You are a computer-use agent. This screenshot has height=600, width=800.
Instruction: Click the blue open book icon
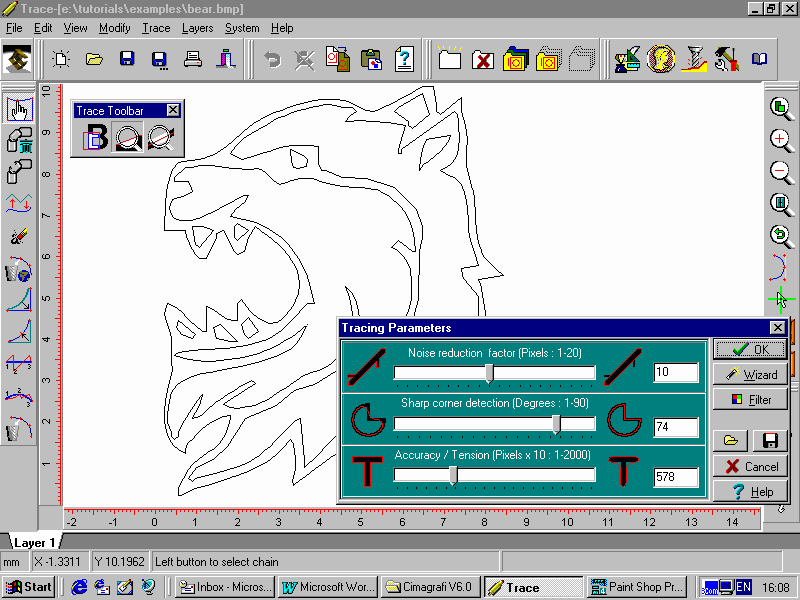coord(759,59)
